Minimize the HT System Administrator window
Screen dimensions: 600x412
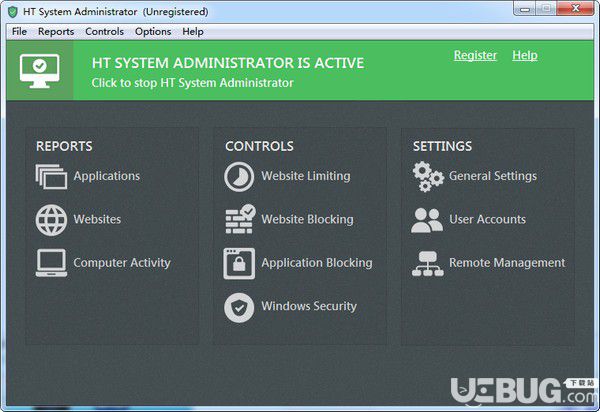pyautogui.click(x=525, y=9)
